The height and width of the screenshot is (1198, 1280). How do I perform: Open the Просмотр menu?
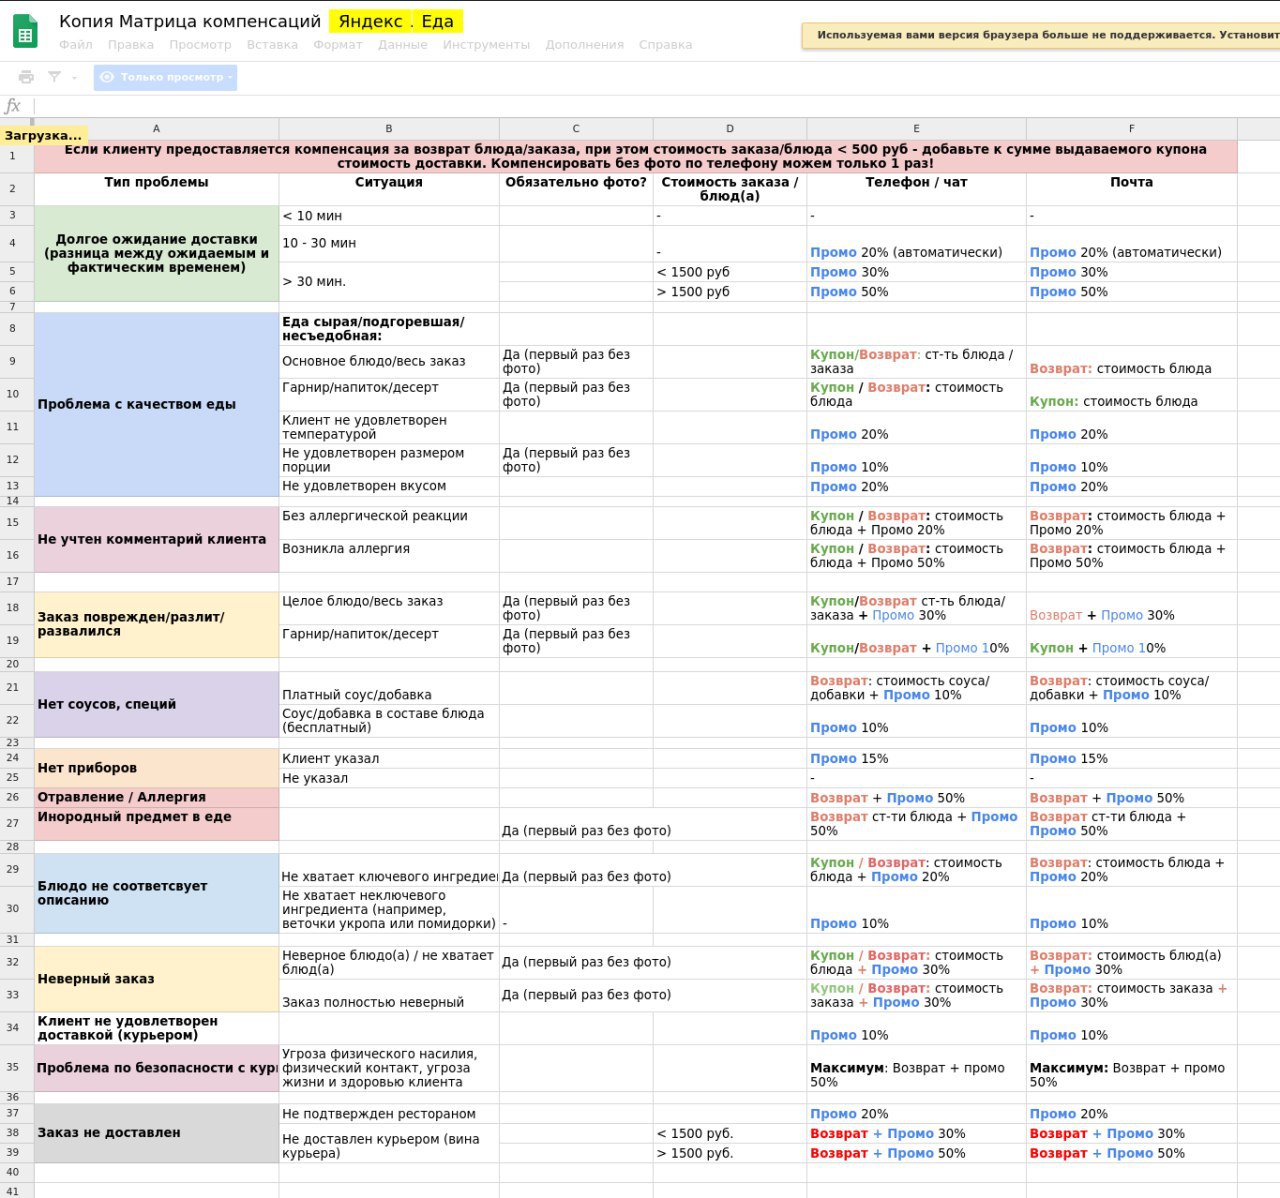[x=200, y=45]
